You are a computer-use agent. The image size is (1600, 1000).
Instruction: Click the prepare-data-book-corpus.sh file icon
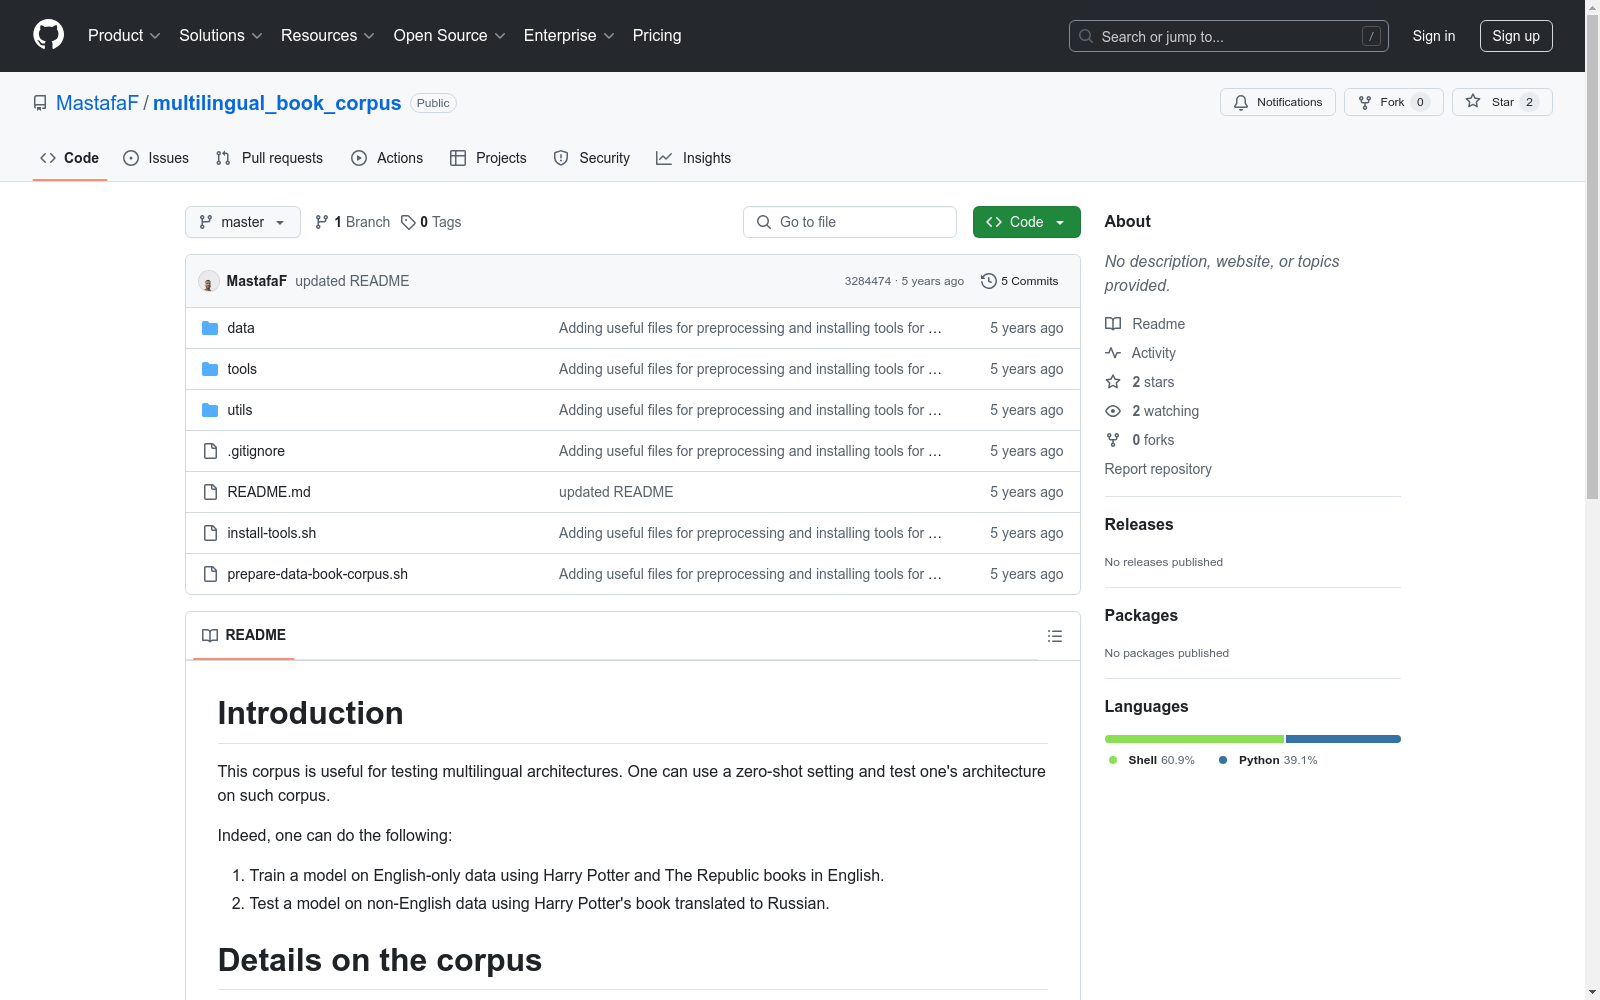[210, 574]
